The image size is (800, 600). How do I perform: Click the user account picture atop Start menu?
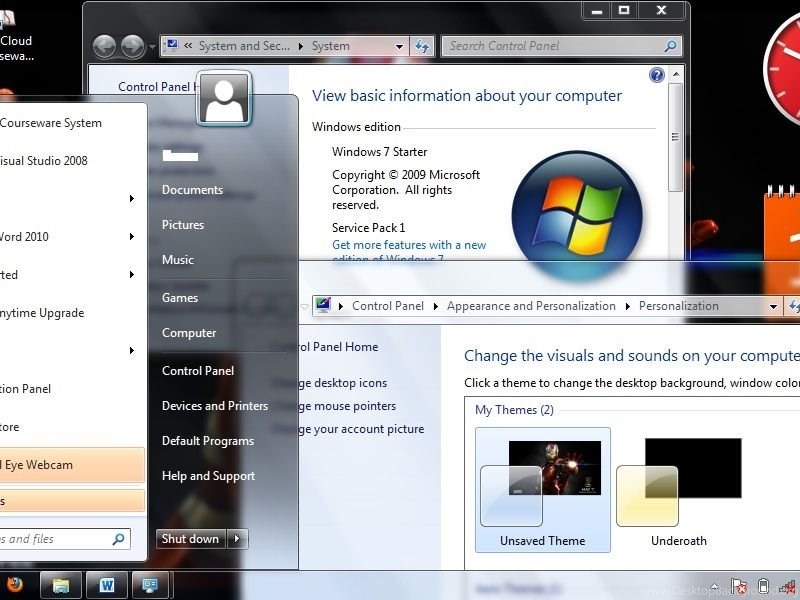point(224,98)
